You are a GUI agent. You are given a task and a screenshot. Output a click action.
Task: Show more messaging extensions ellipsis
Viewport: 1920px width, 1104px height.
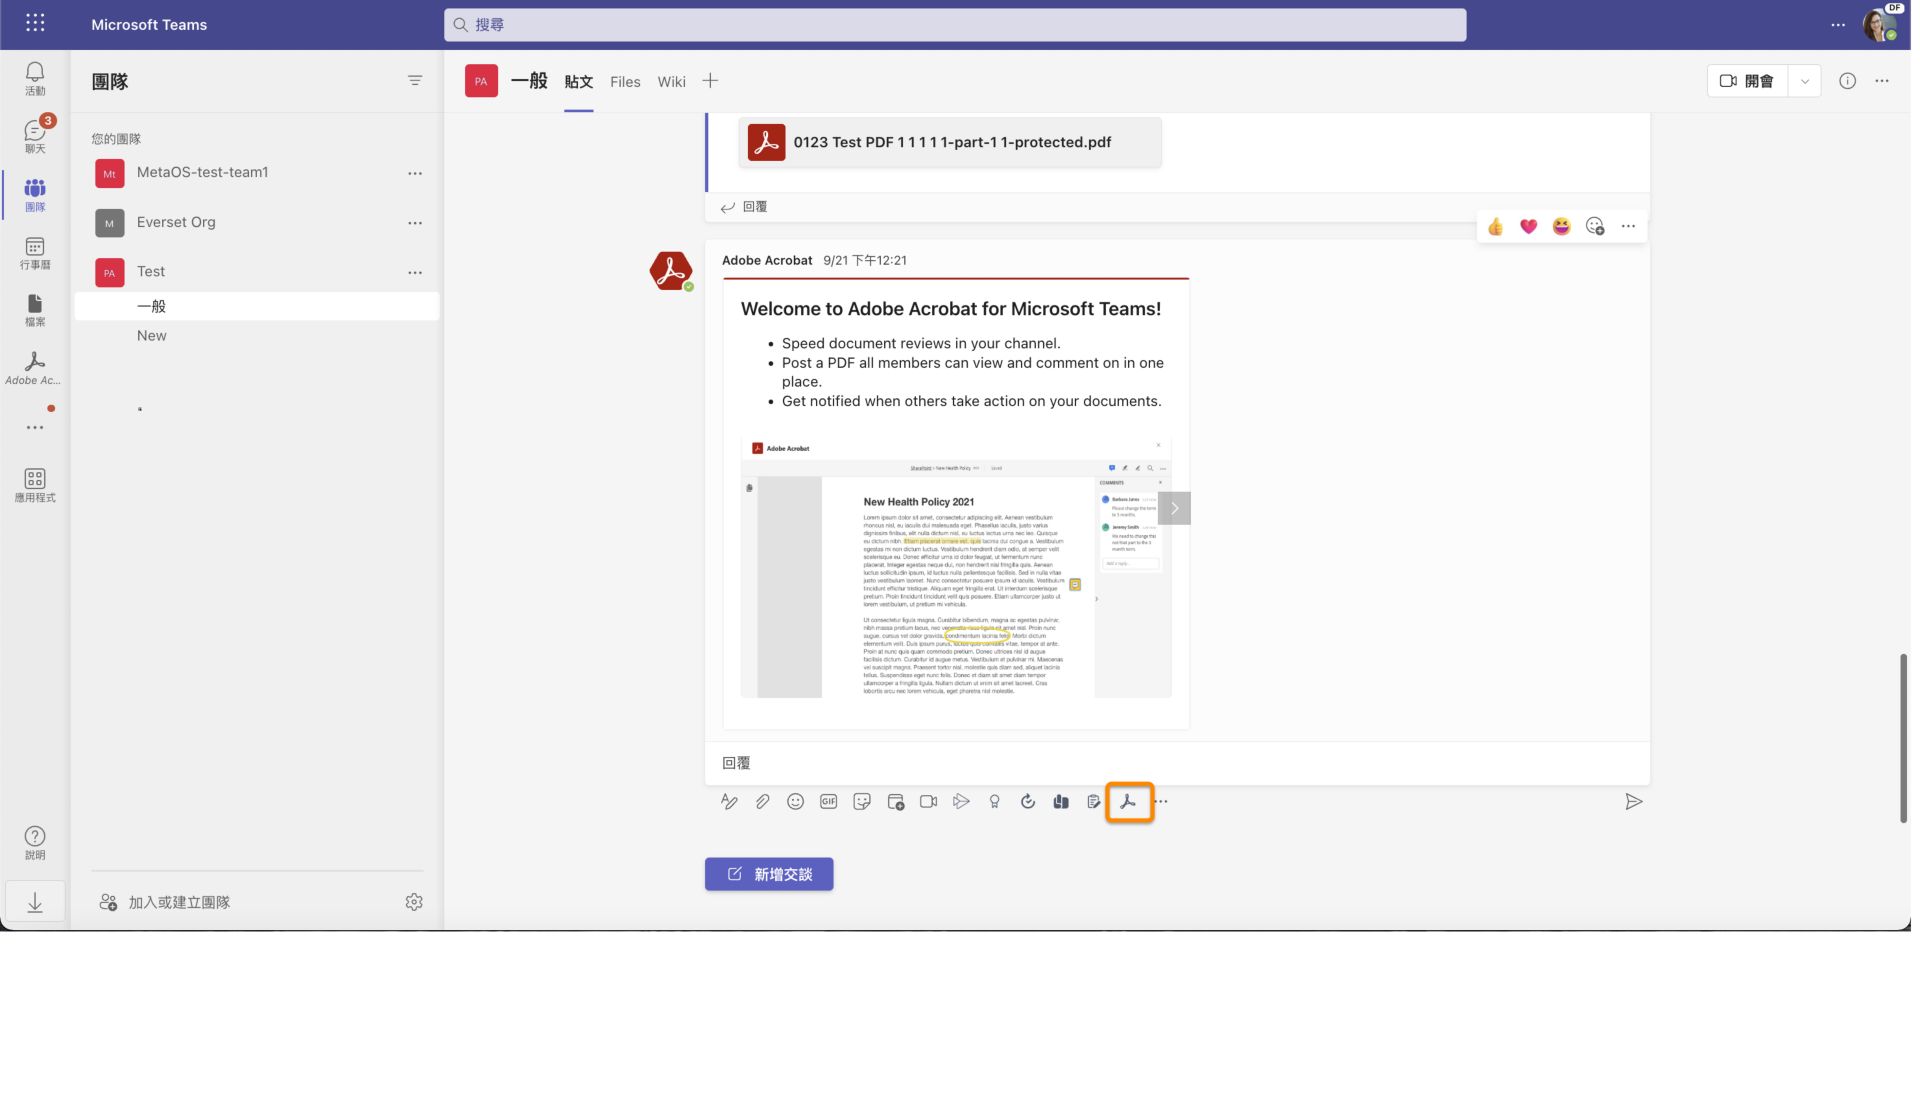click(1161, 802)
